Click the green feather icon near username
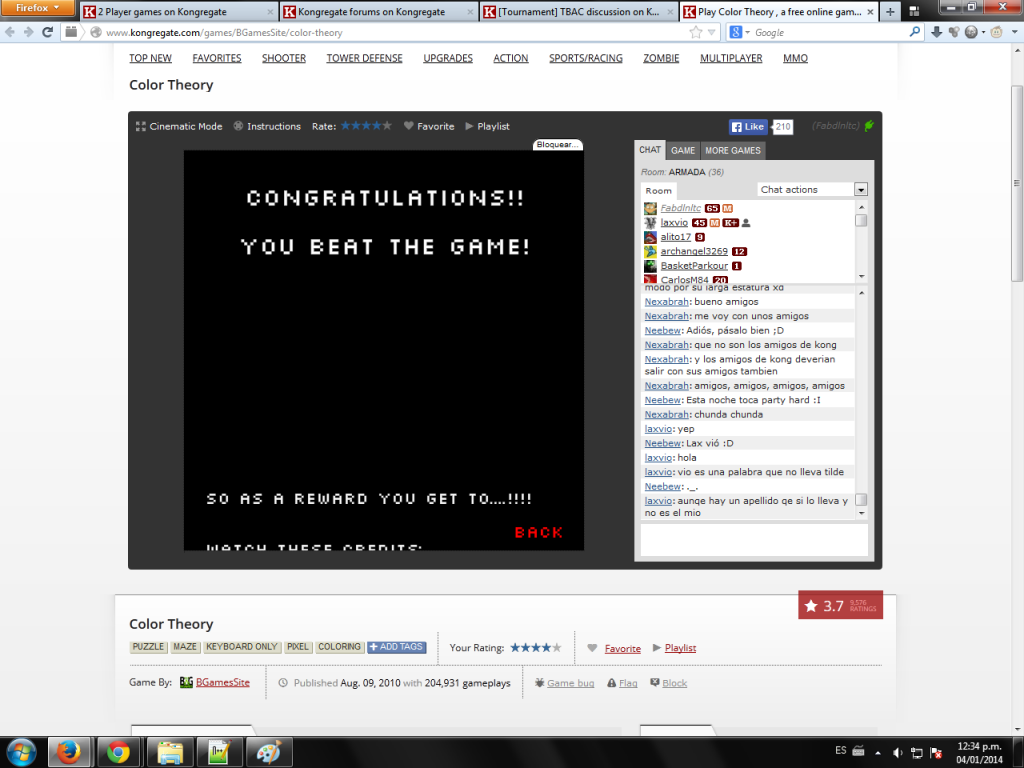 coord(869,125)
